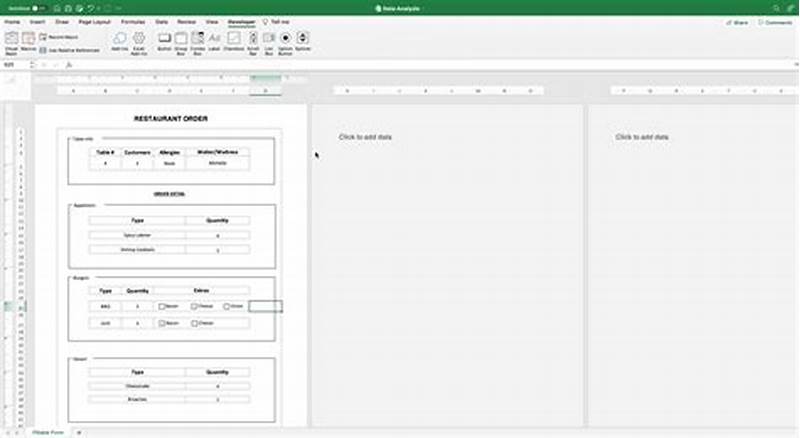Screen dimensions: 800x438
Task: Click the Home icon in title bar
Action: click(x=57, y=8)
